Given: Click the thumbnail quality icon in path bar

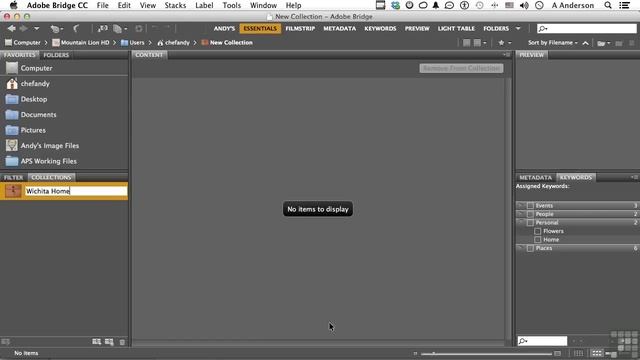Looking at the screenshot, I should pos(467,43).
